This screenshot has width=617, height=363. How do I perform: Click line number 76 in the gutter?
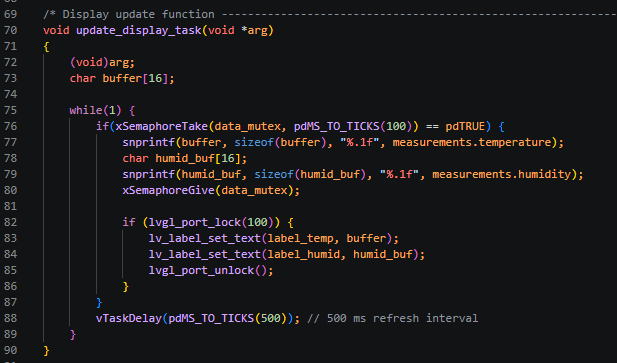point(10,126)
